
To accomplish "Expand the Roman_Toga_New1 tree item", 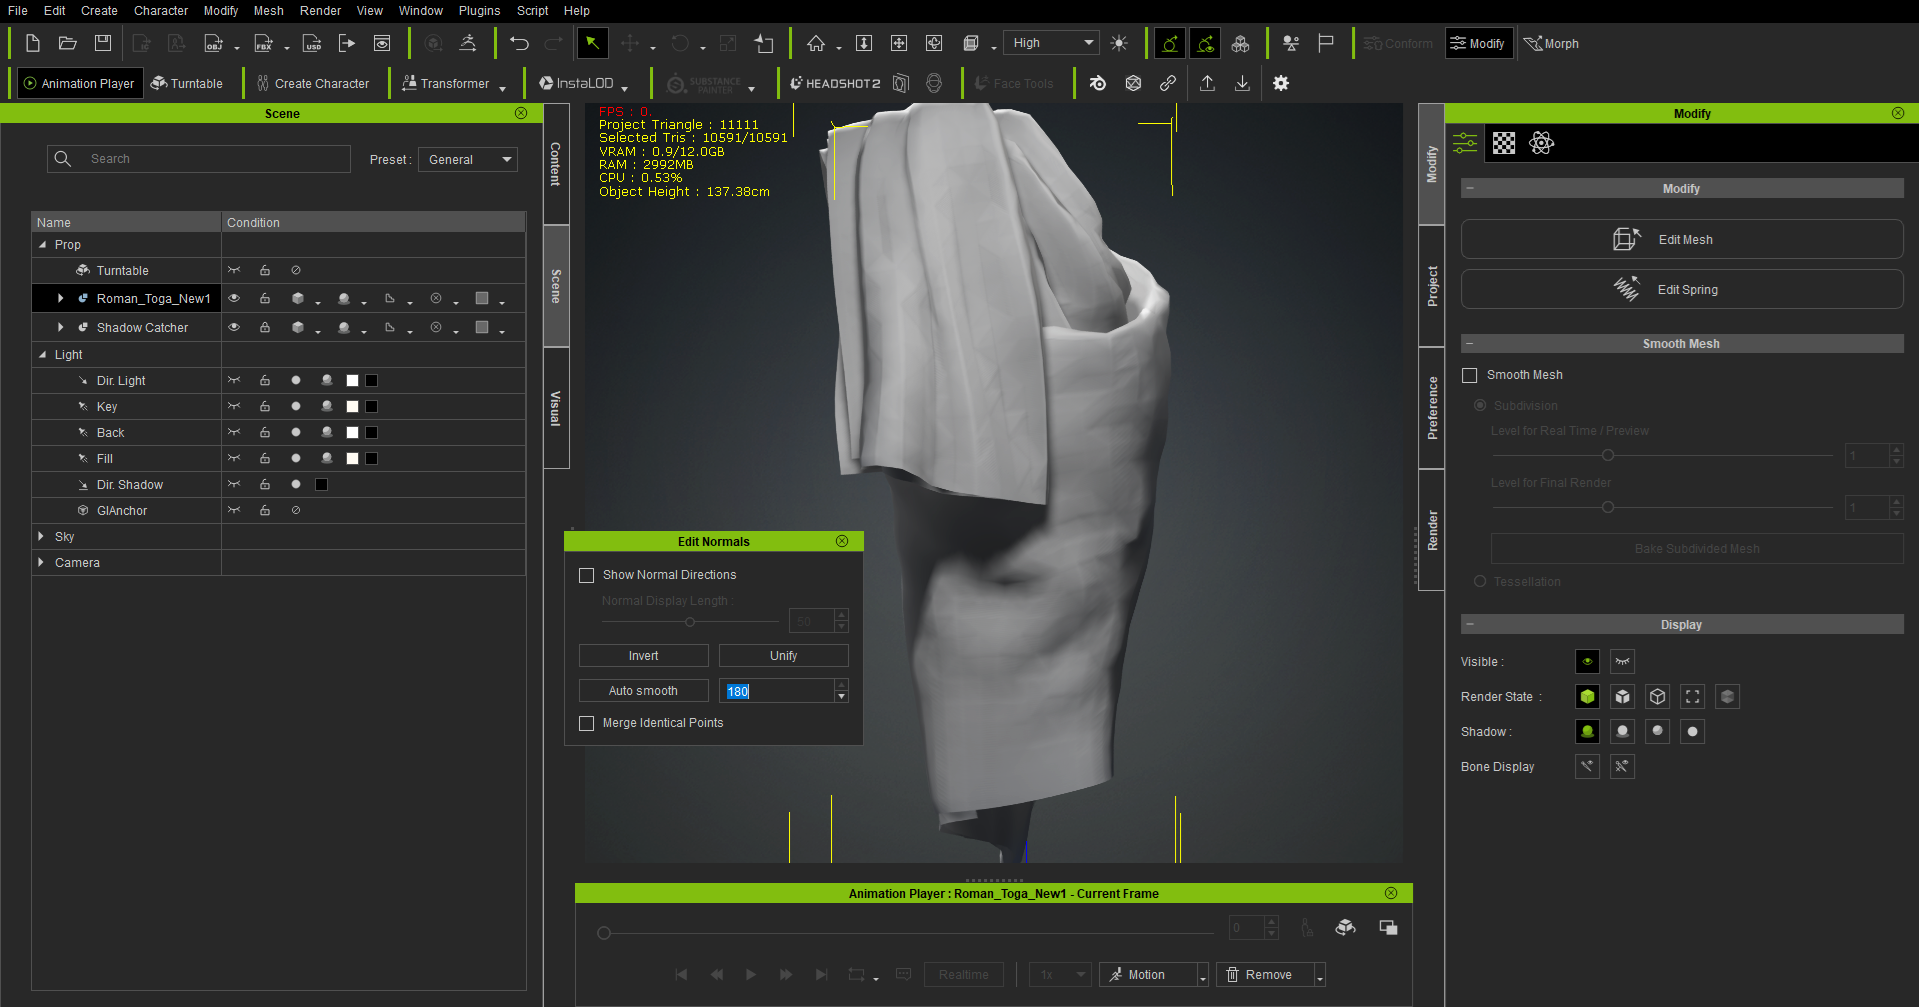I will coord(60,298).
